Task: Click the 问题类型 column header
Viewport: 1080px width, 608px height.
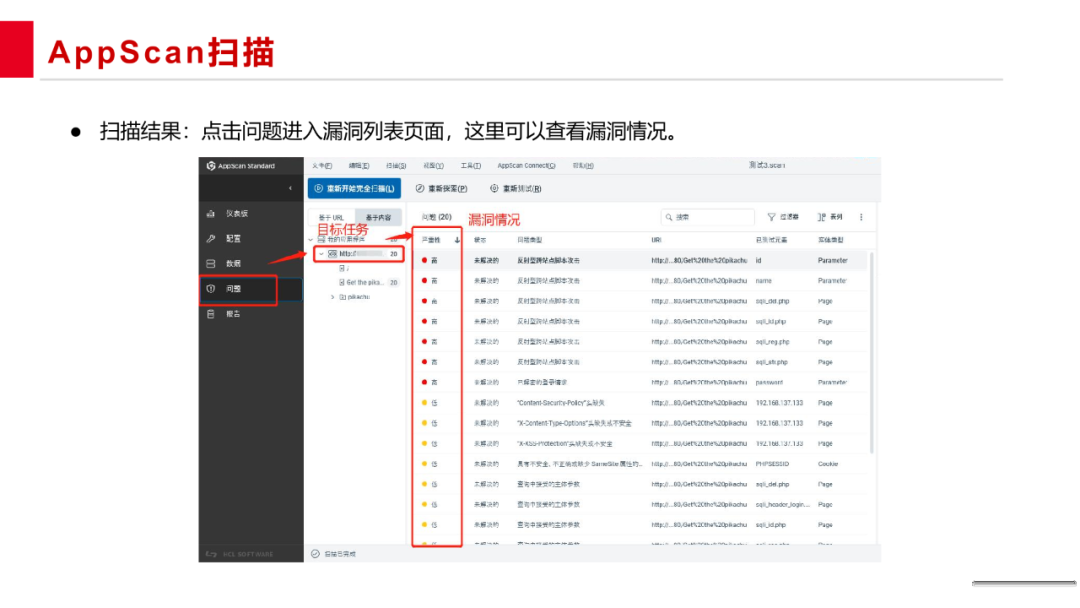Action: point(530,240)
